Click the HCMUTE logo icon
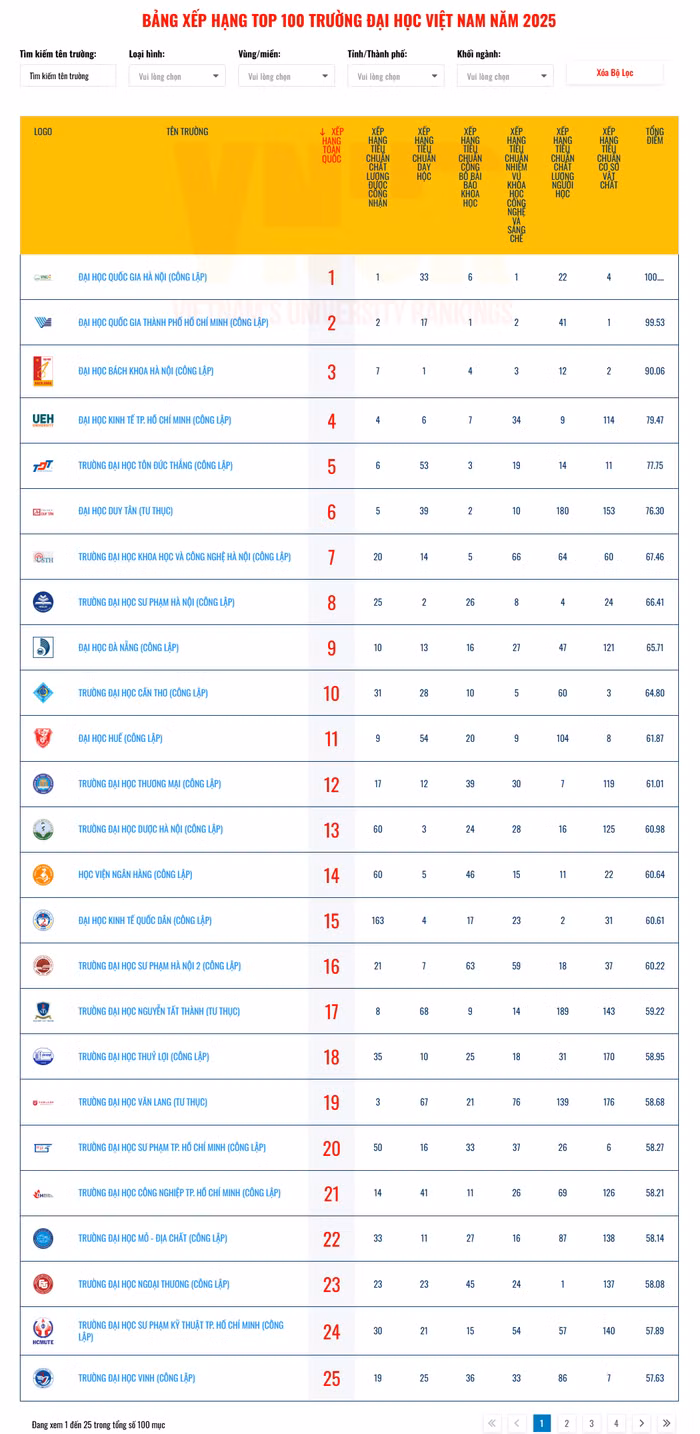Screen dimensions: 700x1434 tap(43, 1330)
